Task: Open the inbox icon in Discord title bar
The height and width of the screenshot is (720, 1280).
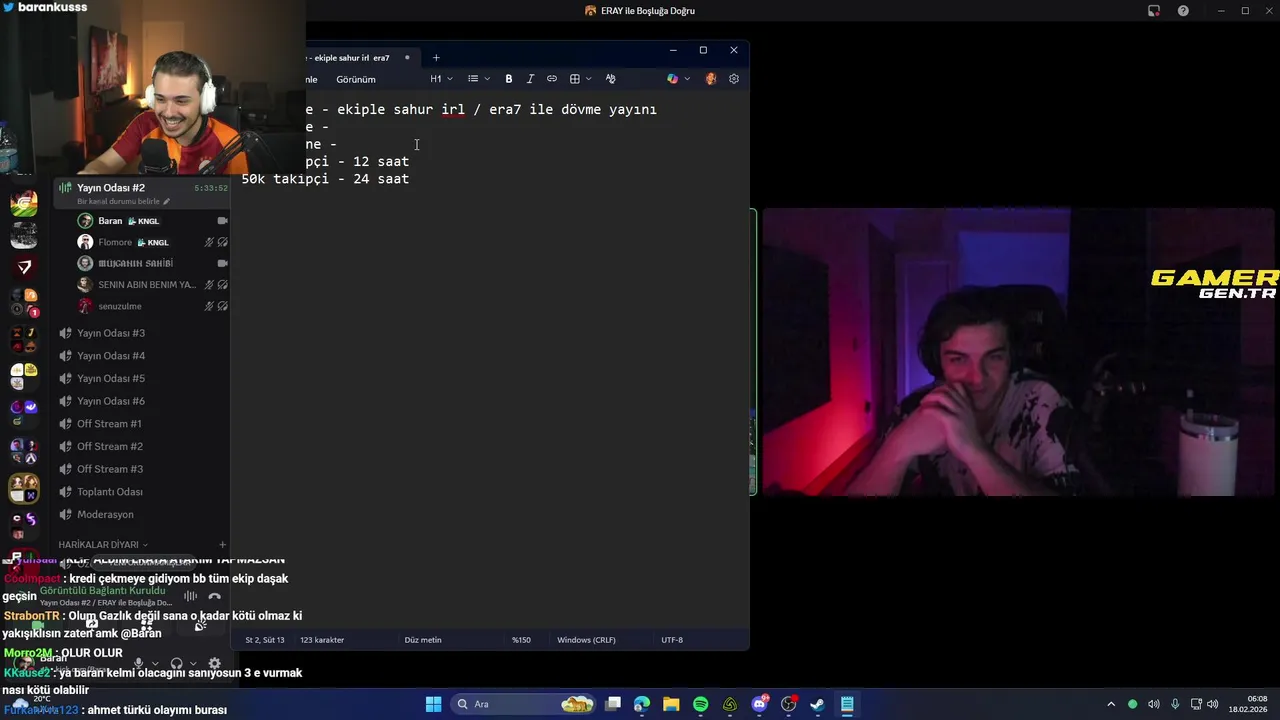Action: point(1153,11)
